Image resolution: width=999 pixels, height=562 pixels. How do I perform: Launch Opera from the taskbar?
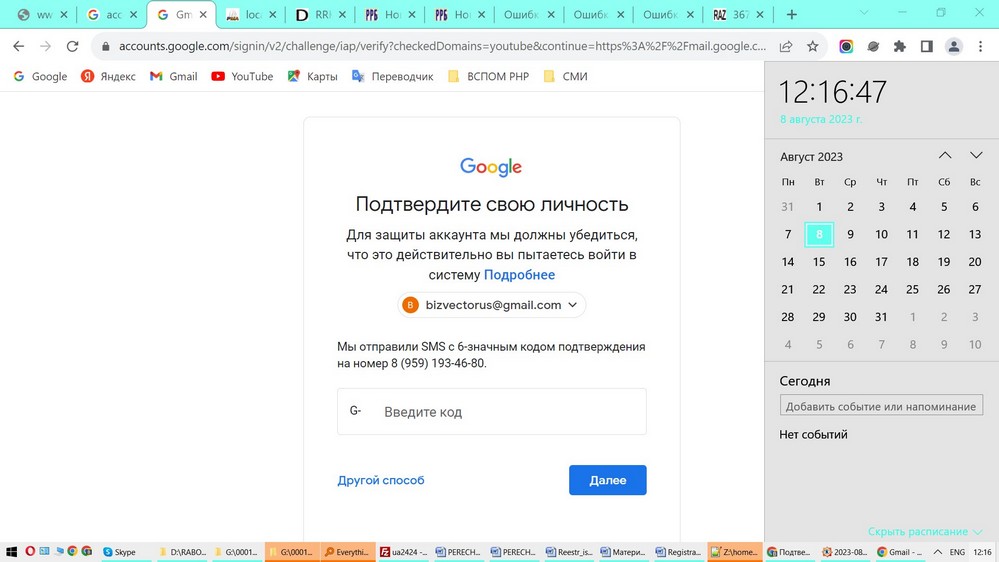[x=30, y=551]
